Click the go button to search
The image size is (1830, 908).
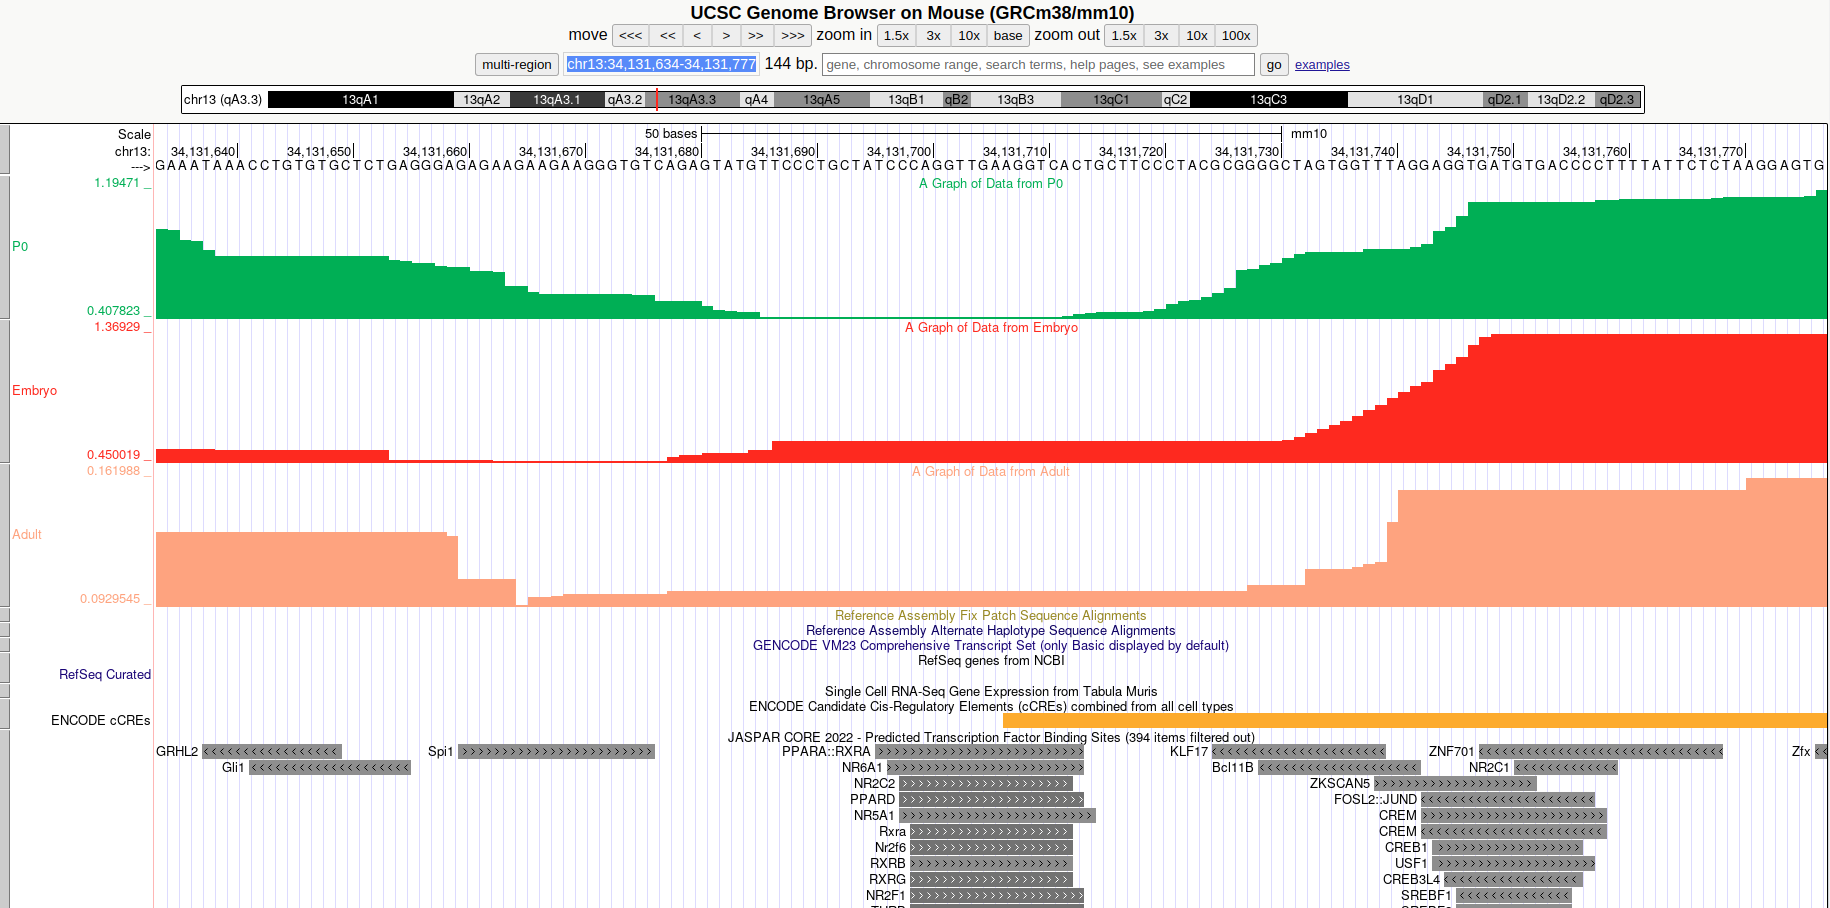coord(1273,64)
